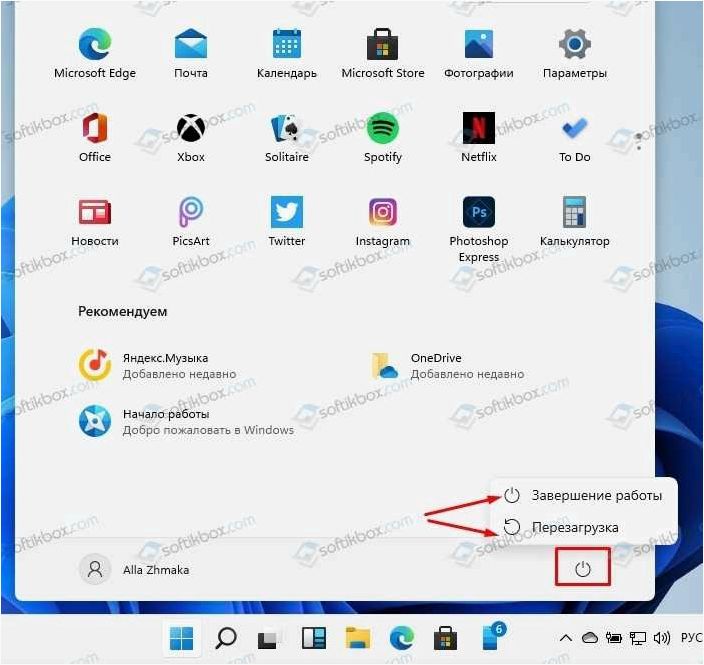Select Завершение работы to shut down
The image size is (704, 665).
(x=583, y=495)
